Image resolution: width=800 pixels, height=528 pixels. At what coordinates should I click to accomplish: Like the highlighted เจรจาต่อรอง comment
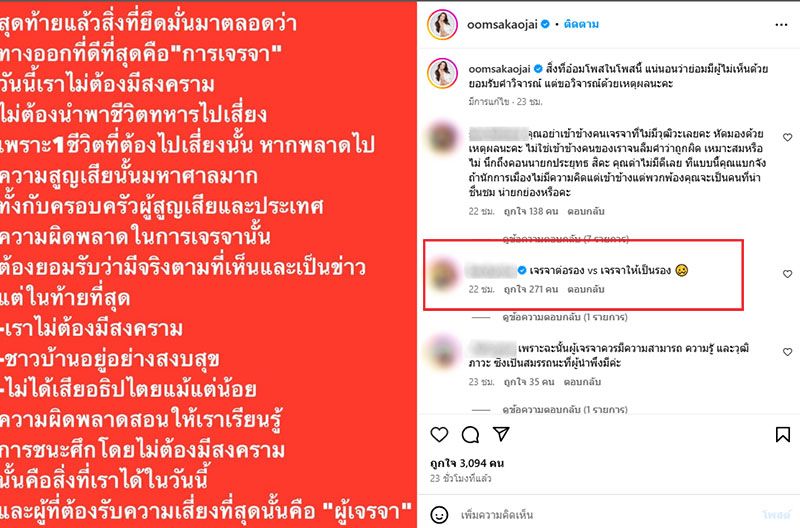787,274
